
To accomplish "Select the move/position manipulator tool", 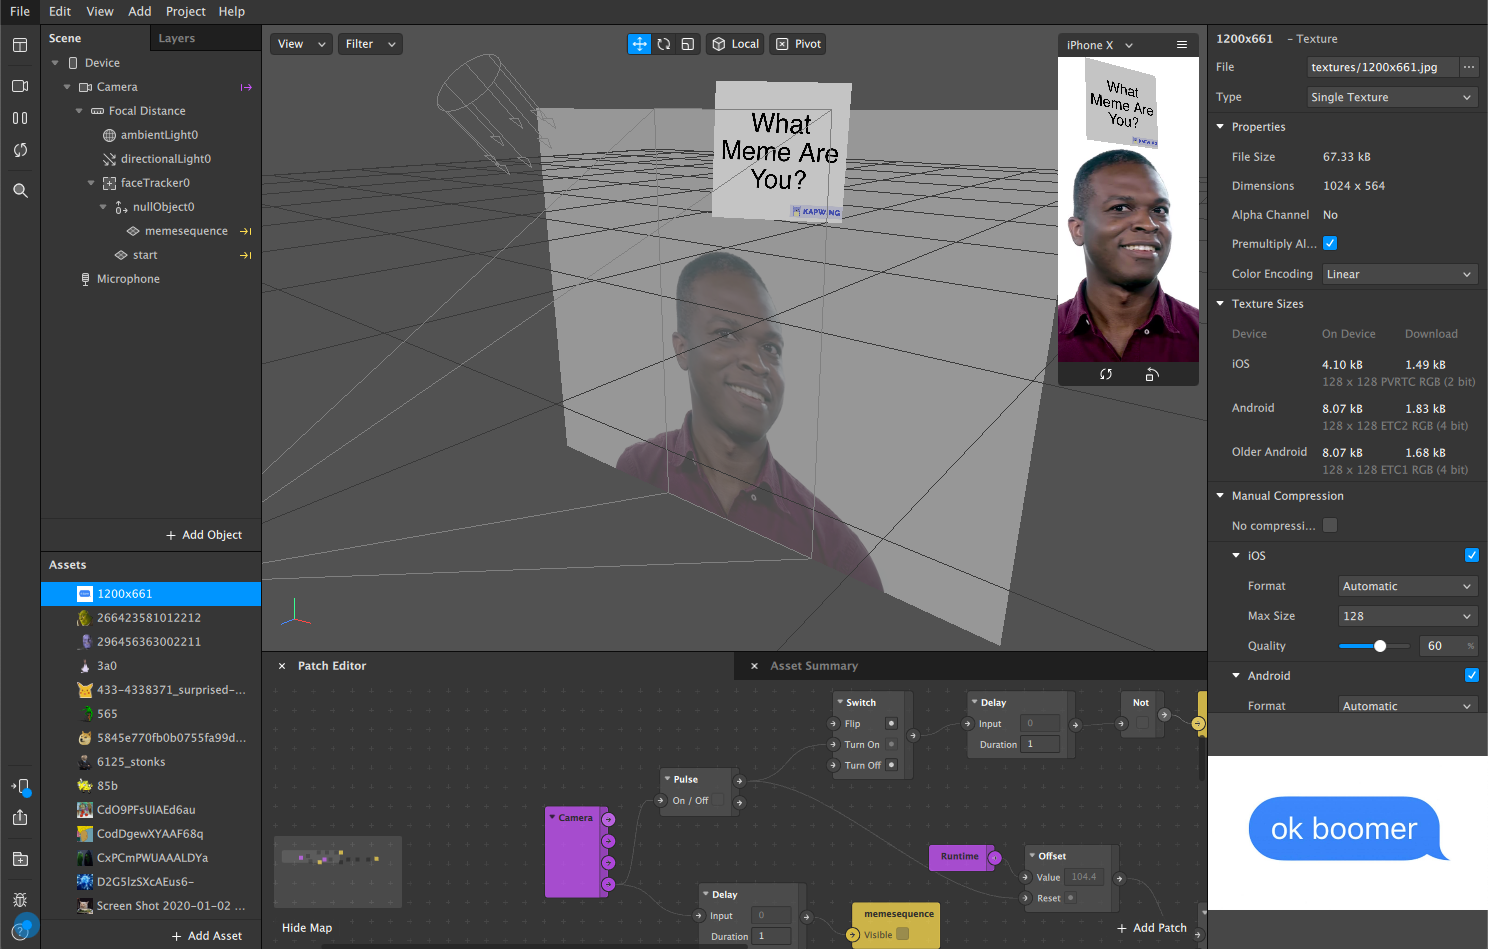I will 639,44.
